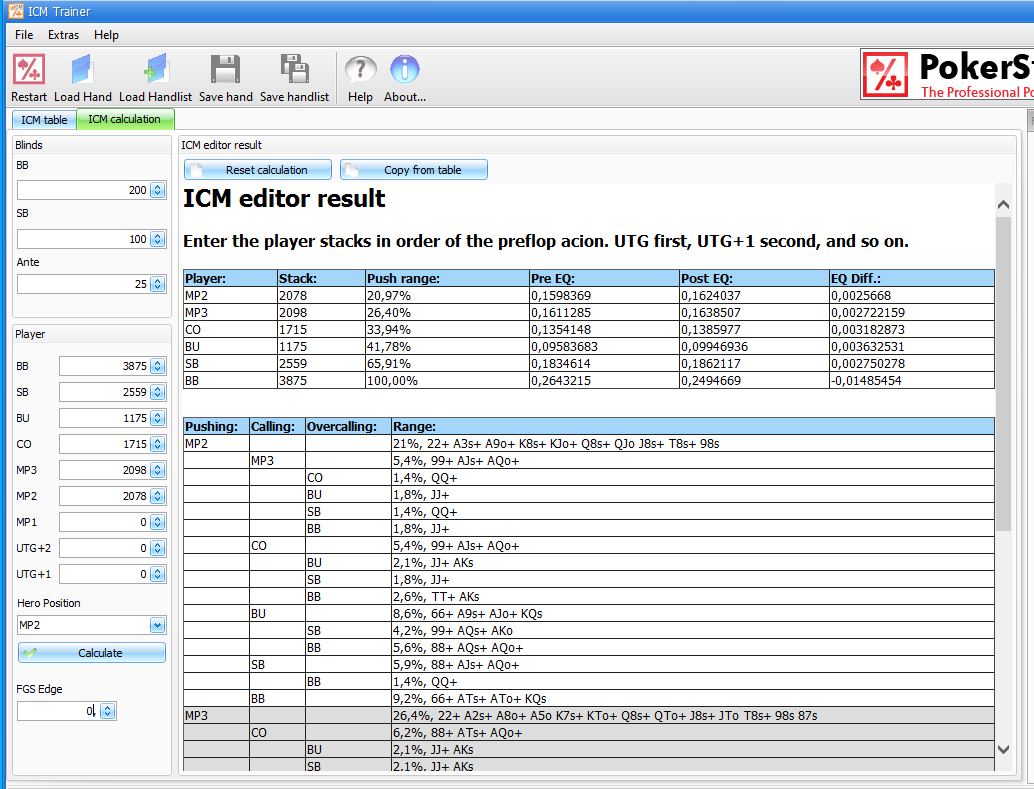Viewport: 1034px width, 789px height.
Task: Adjust the Ante stepper arrows
Action: point(158,284)
